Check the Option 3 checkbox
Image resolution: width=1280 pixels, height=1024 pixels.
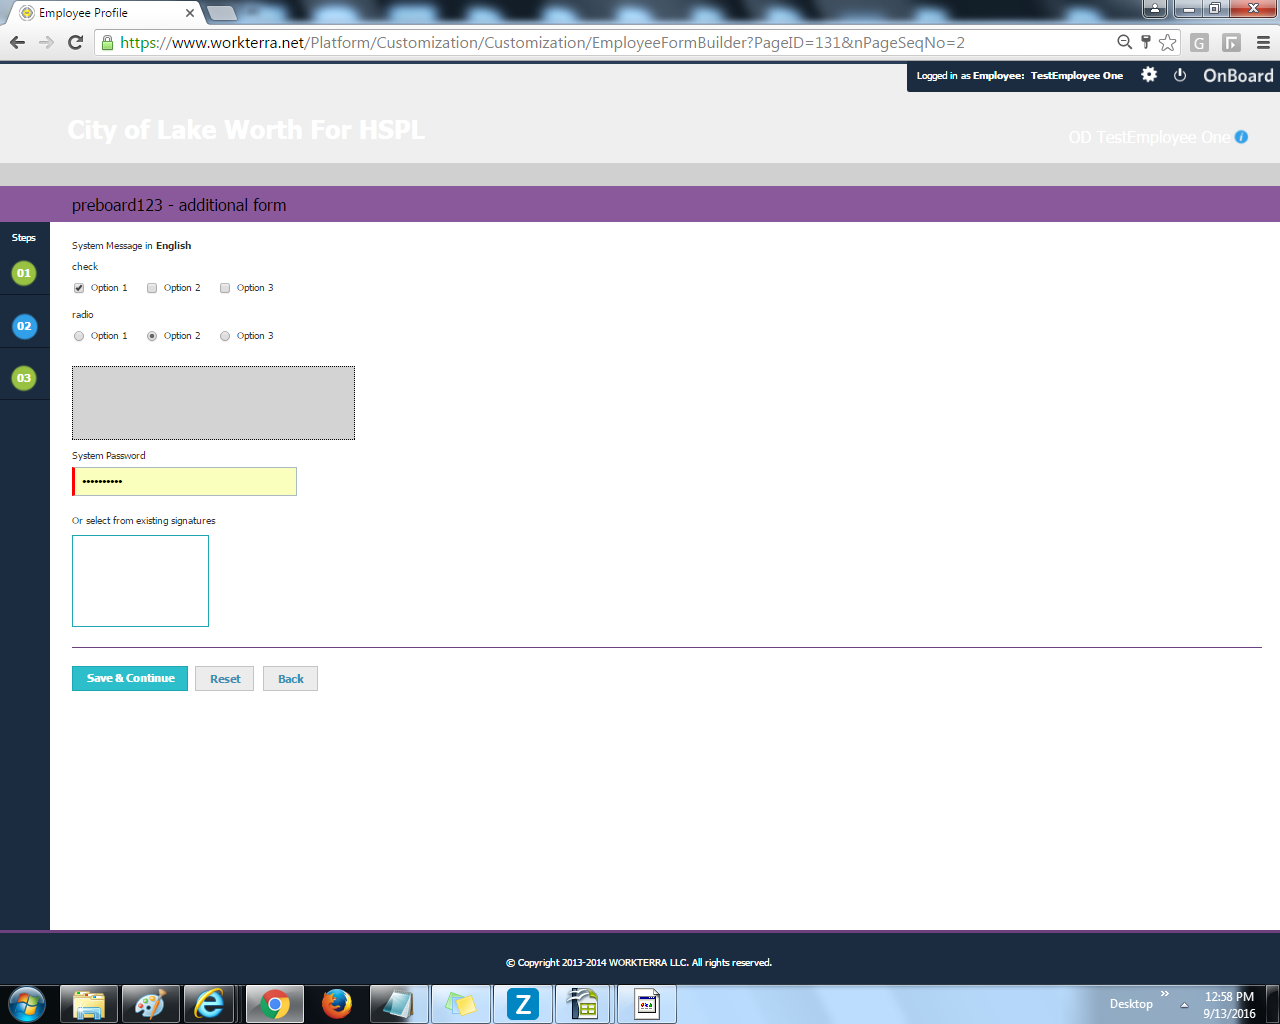tap(225, 288)
